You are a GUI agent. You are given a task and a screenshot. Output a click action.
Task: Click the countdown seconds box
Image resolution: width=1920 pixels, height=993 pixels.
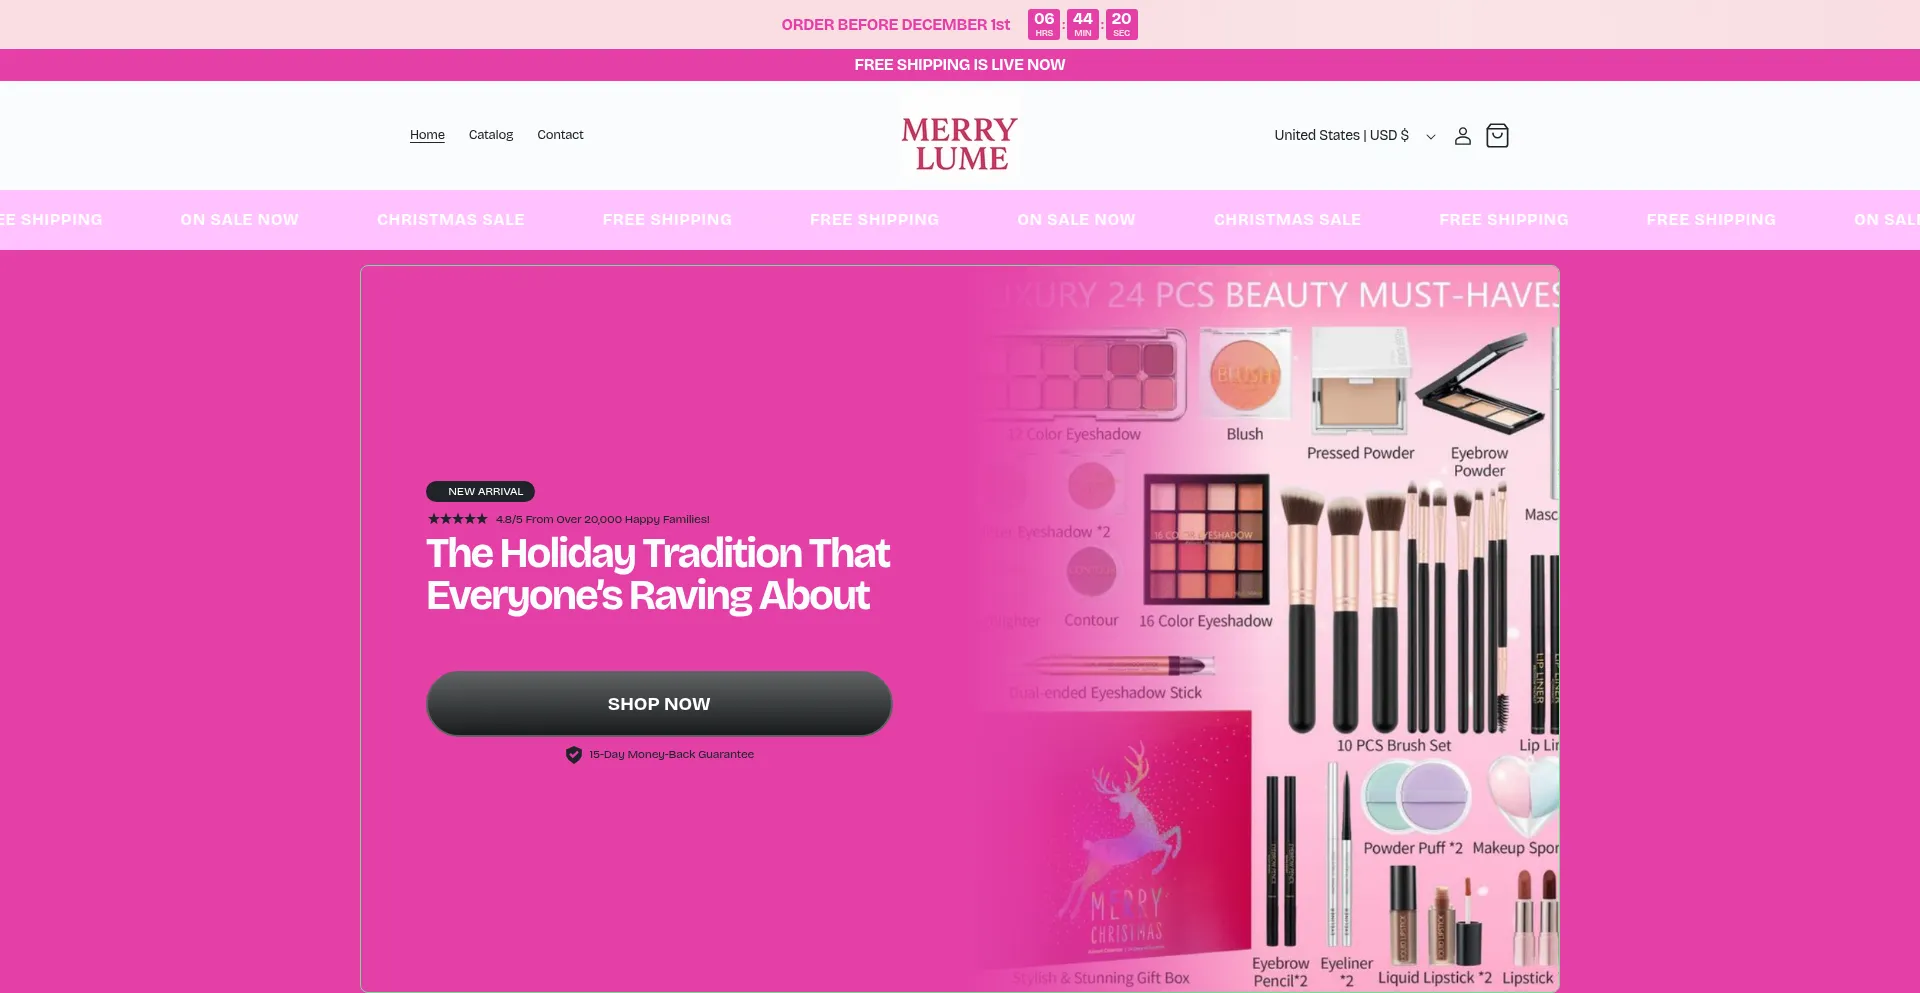coord(1122,24)
